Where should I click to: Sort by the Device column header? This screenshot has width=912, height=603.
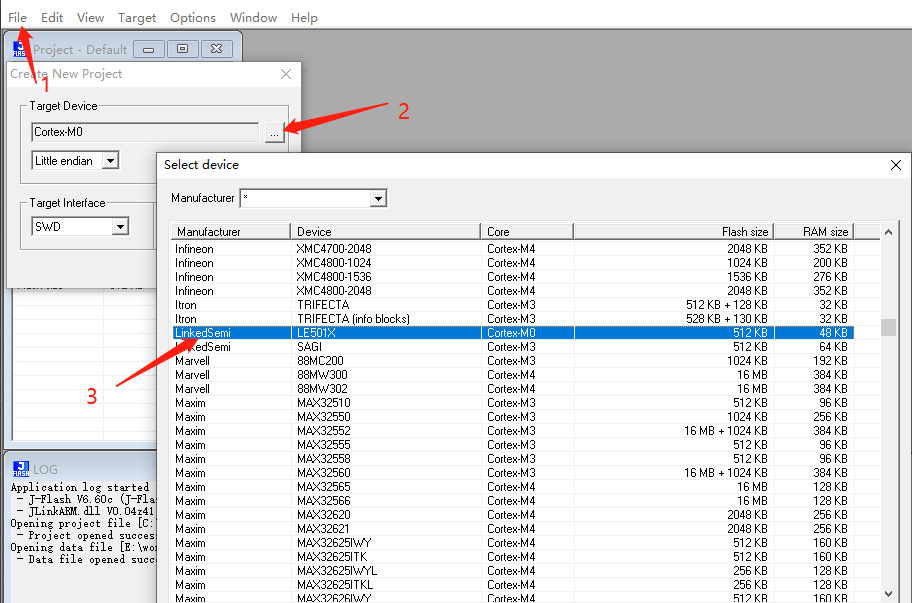pos(386,231)
